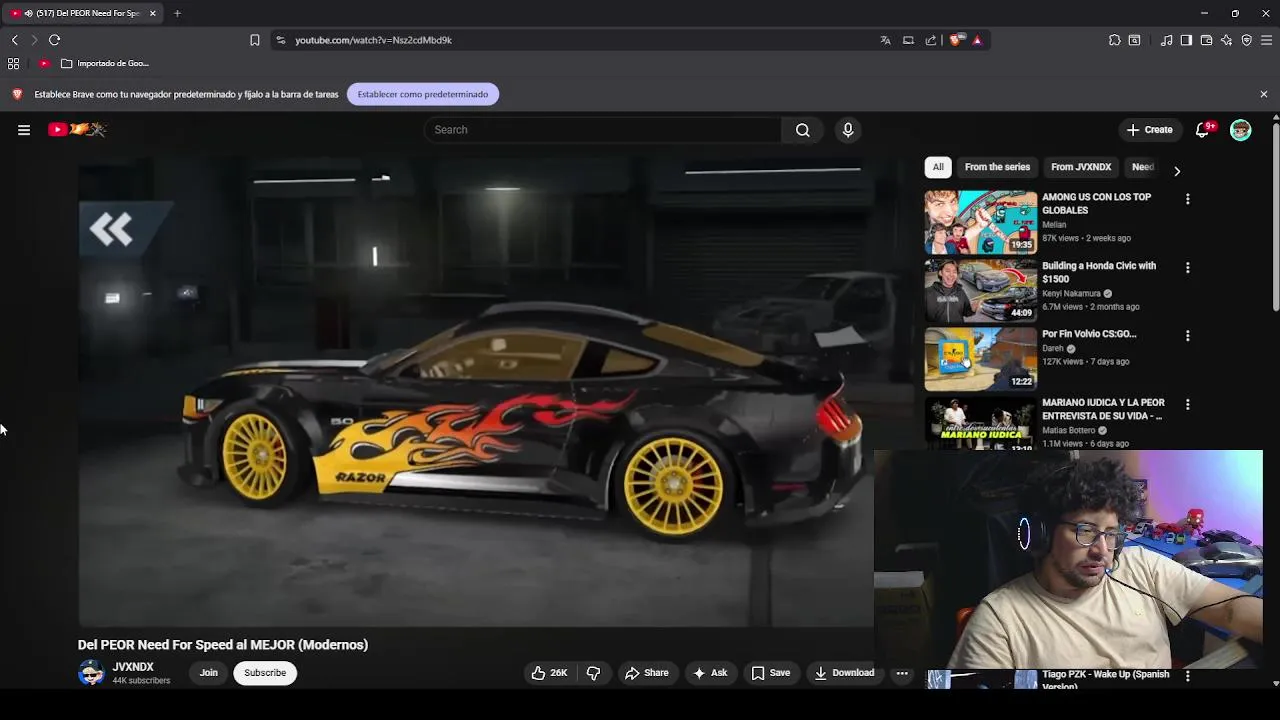Open JVXNDX channel avatar
Viewport: 1280px width, 720px height.
click(91, 673)
